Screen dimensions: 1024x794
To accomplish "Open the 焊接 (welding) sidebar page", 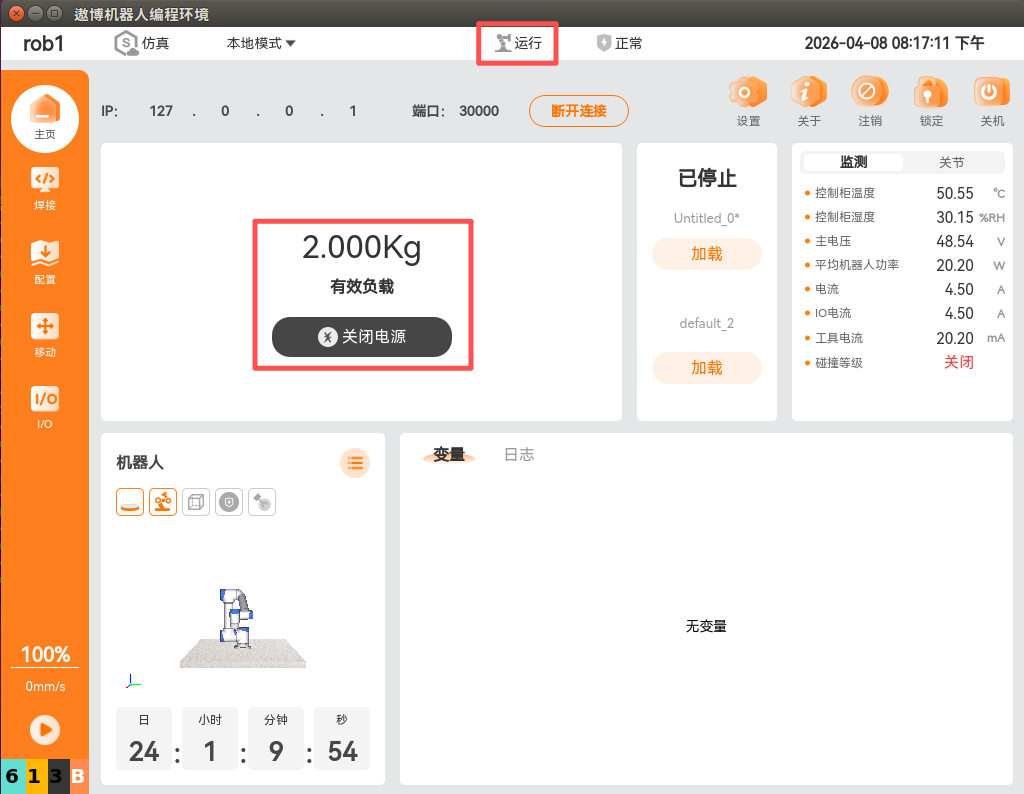I will (x=45, y=188).
